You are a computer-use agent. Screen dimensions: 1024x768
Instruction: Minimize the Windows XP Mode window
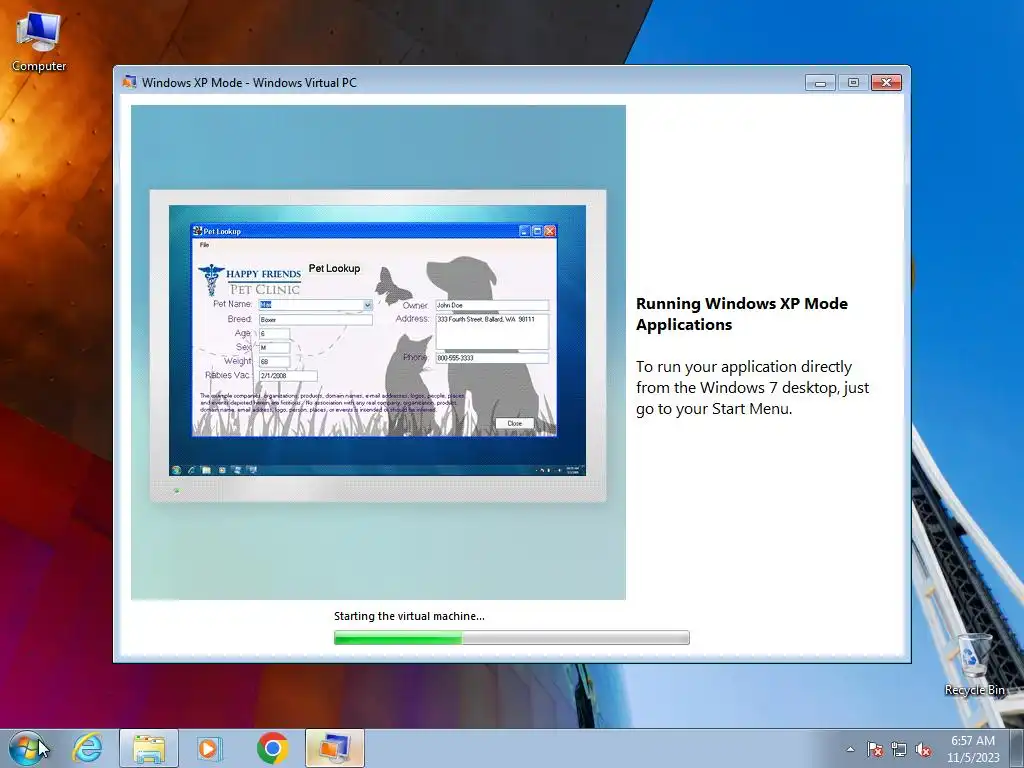tap(820, 82)
